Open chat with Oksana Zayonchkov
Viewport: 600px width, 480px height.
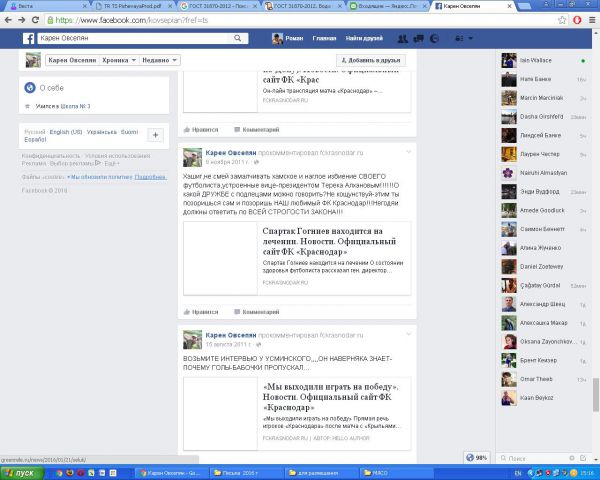point(544,342)
